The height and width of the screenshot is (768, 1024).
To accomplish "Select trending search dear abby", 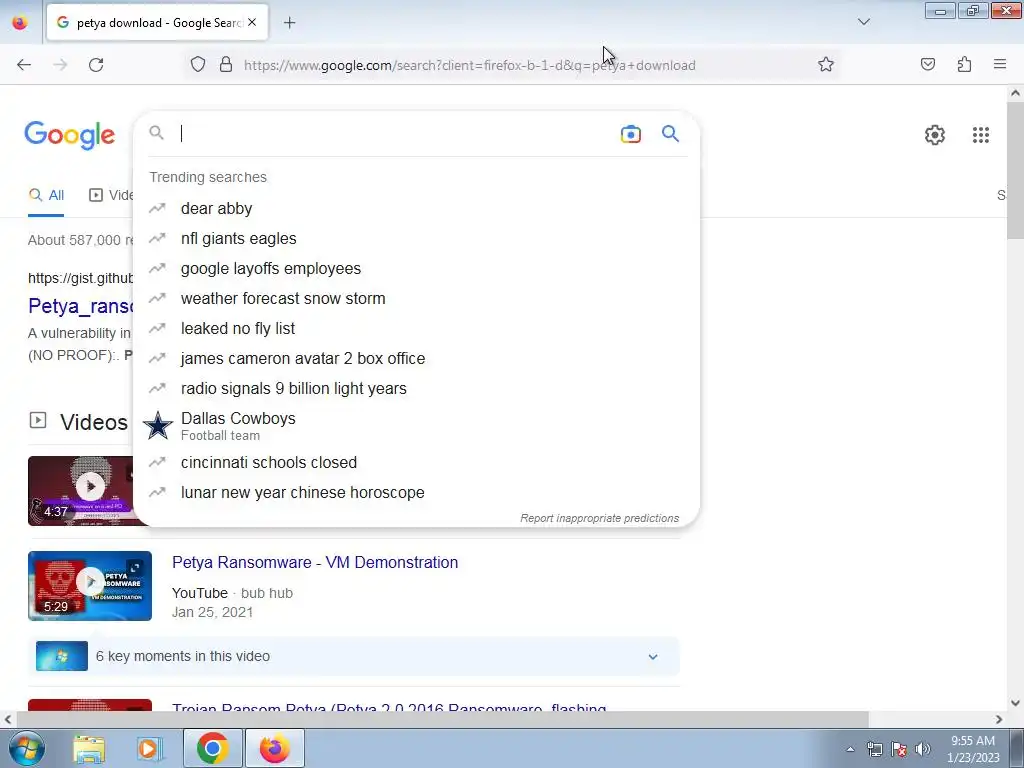I will point(417,208).
